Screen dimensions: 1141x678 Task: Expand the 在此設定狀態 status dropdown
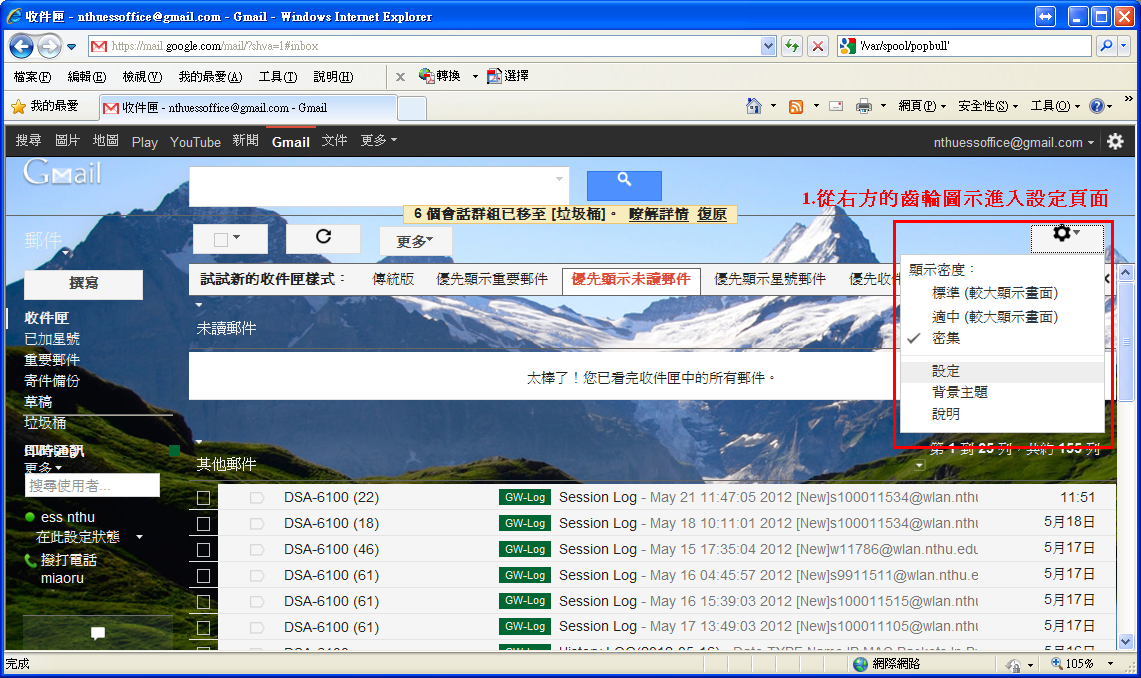coord(139,538)
